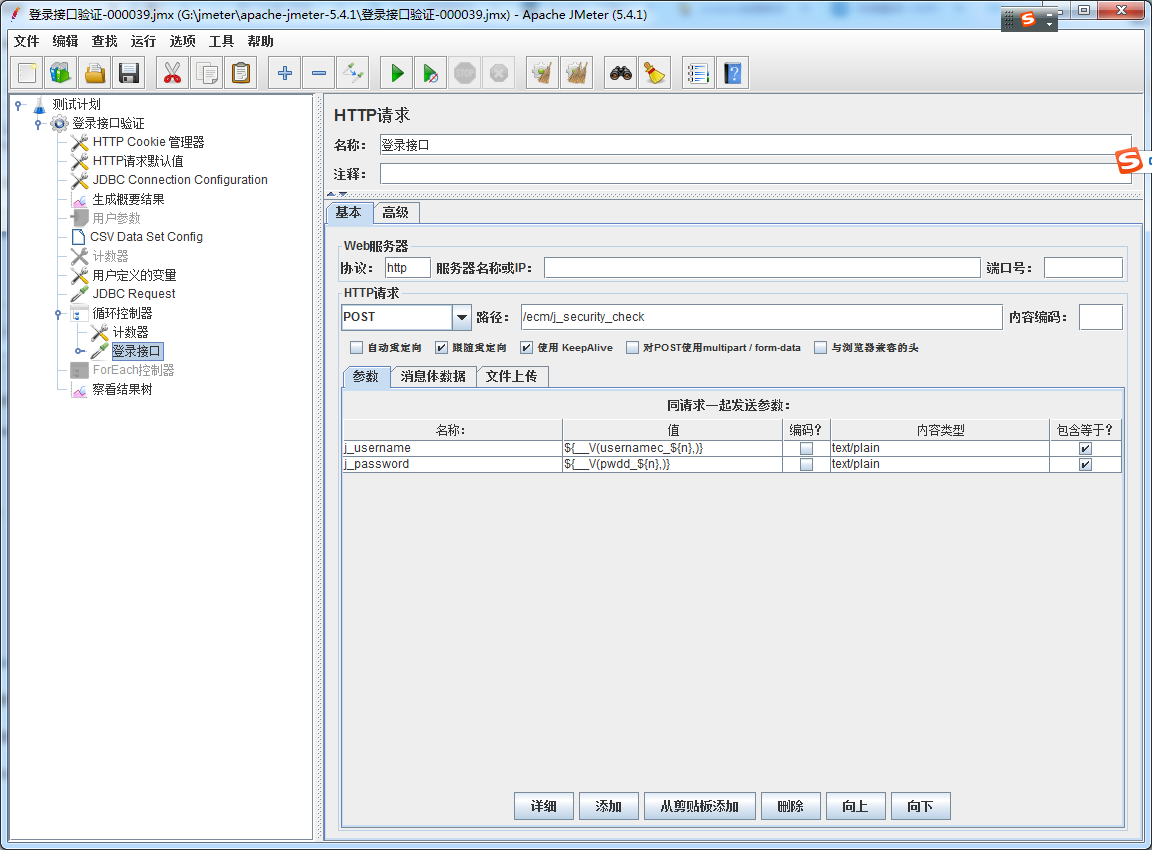Click the 从剪贴板添加 button

699,806
